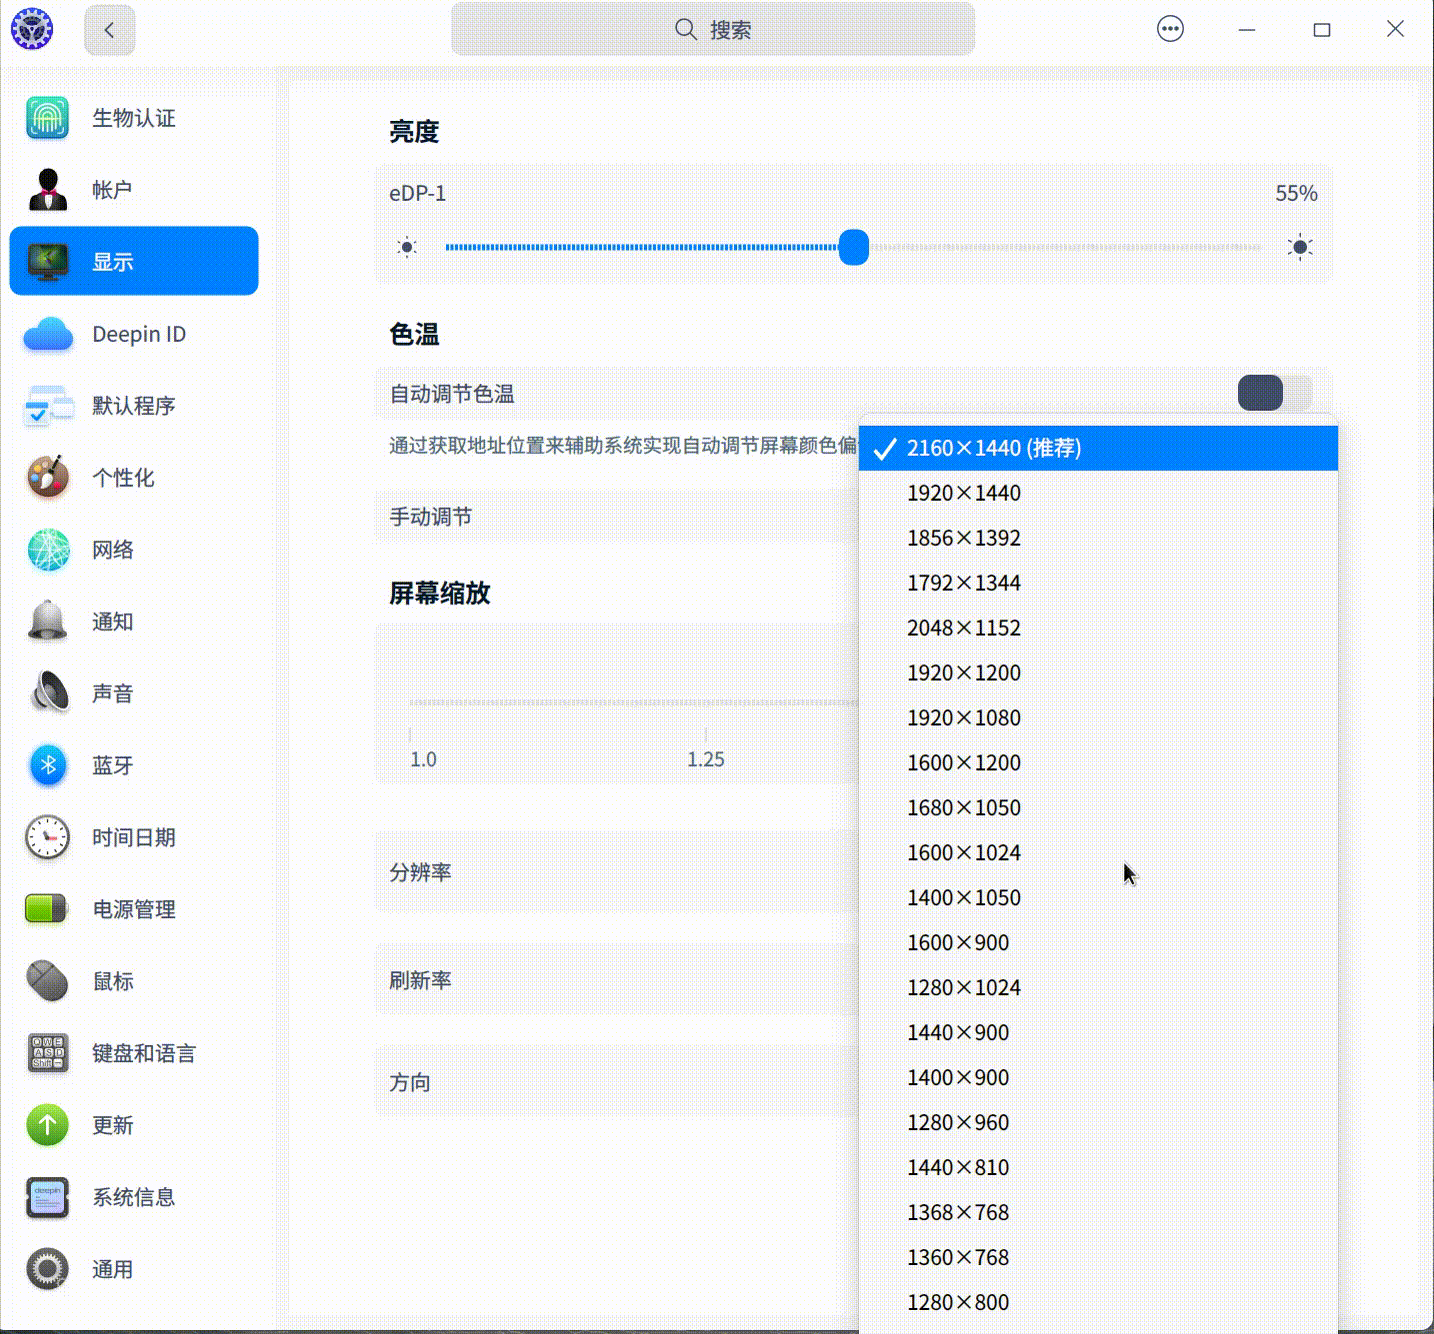Click the 电源管理 sidebar icon
Screen dimensions: 1434x1334
(x=134, y=909)
